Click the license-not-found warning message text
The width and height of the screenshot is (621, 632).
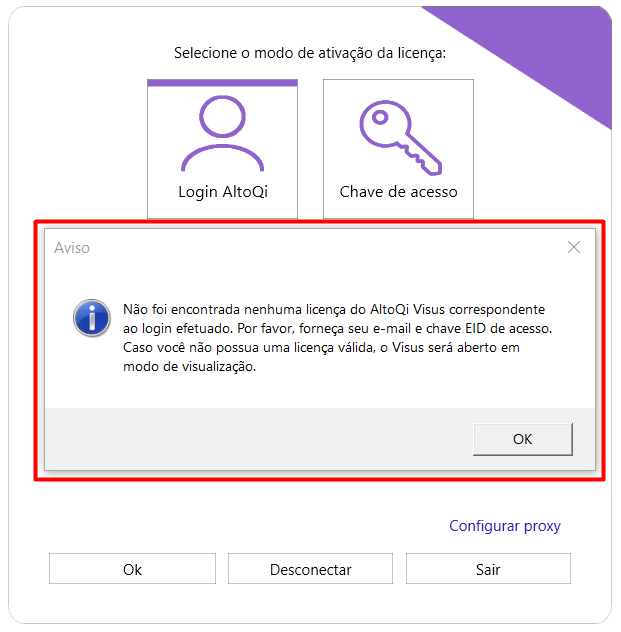(x=337, y=338)
